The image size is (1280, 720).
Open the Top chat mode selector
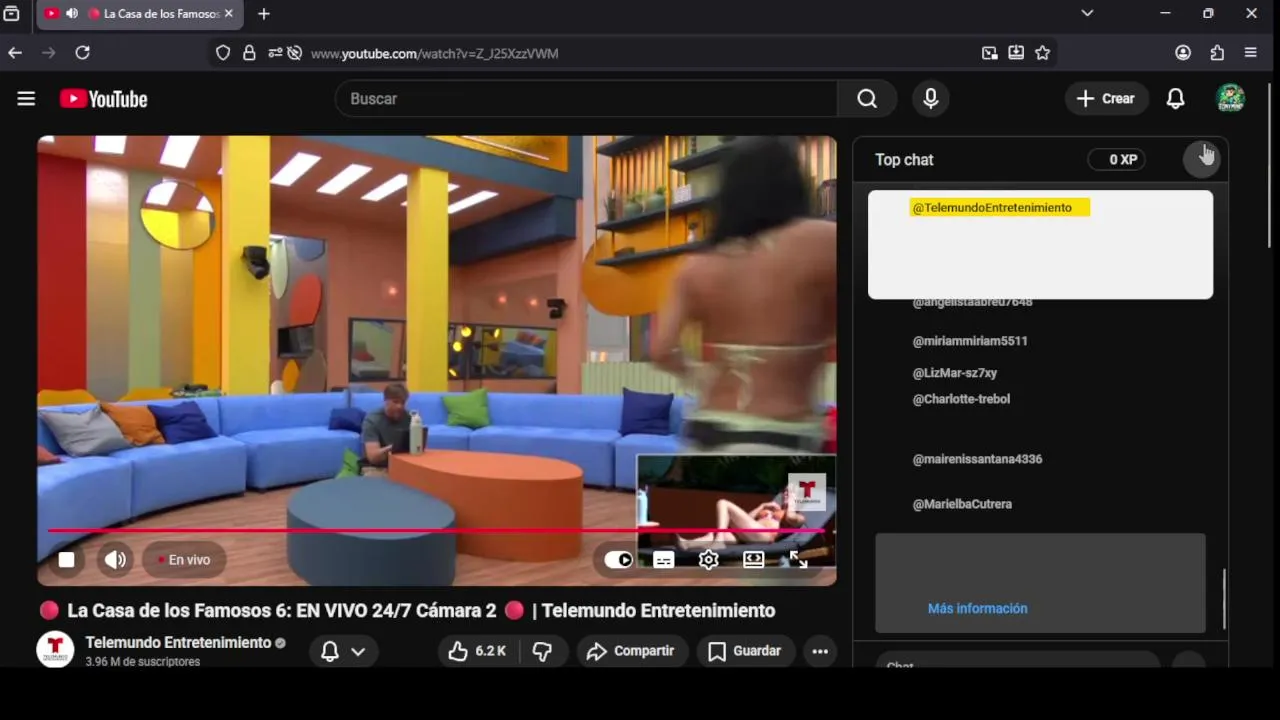click(x=904, y=159)
